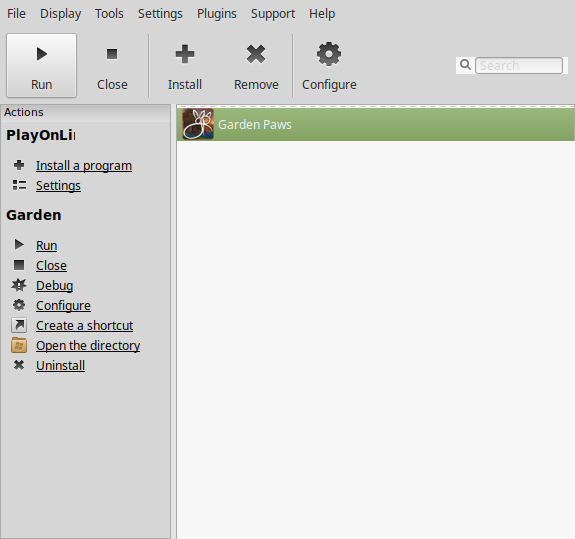575x539 pixels.
Task: Click the Debug bug icon in sidebar
Action: 19,285
